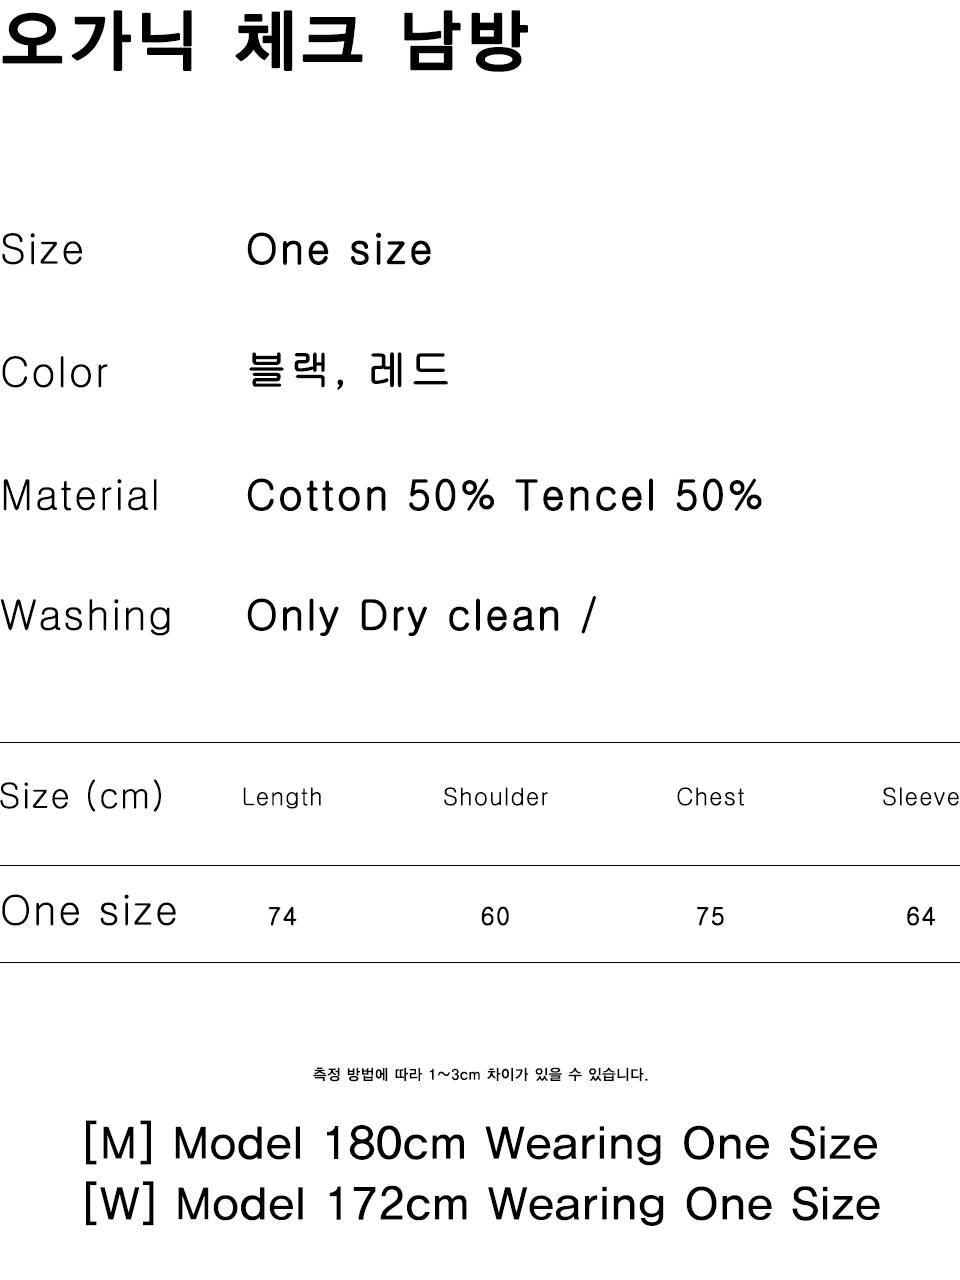Screen dimensions: 960x1280
Task: Click the Washing label
Action: [86, 616]
